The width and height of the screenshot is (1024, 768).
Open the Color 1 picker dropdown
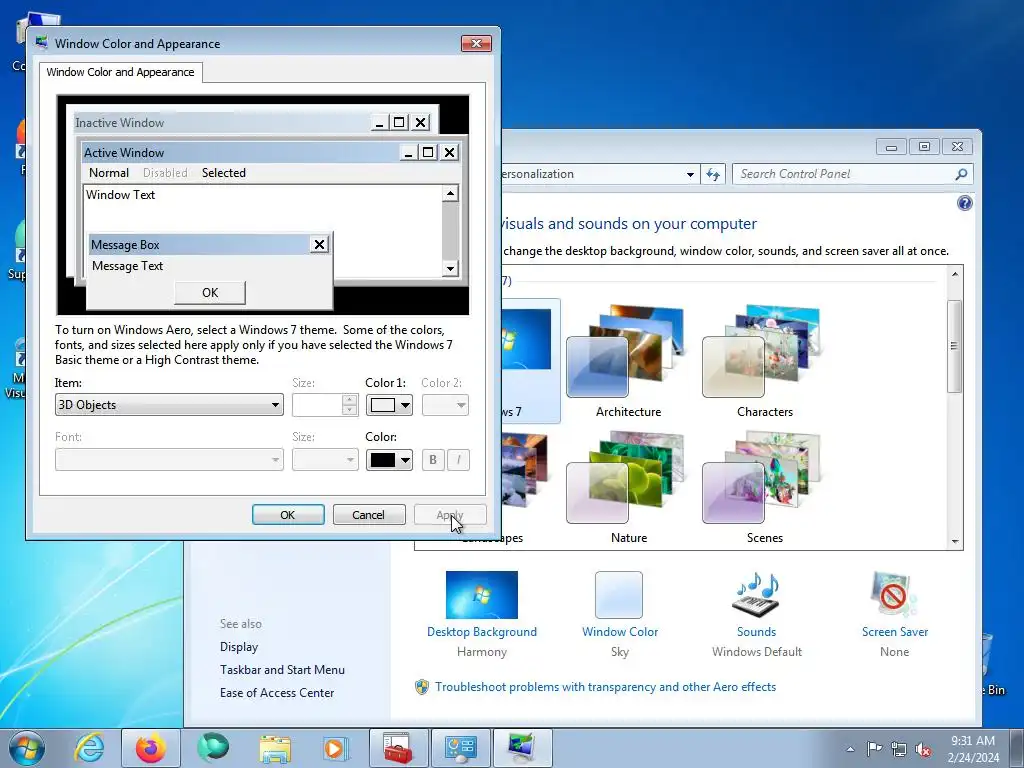[x=389, y=405]
